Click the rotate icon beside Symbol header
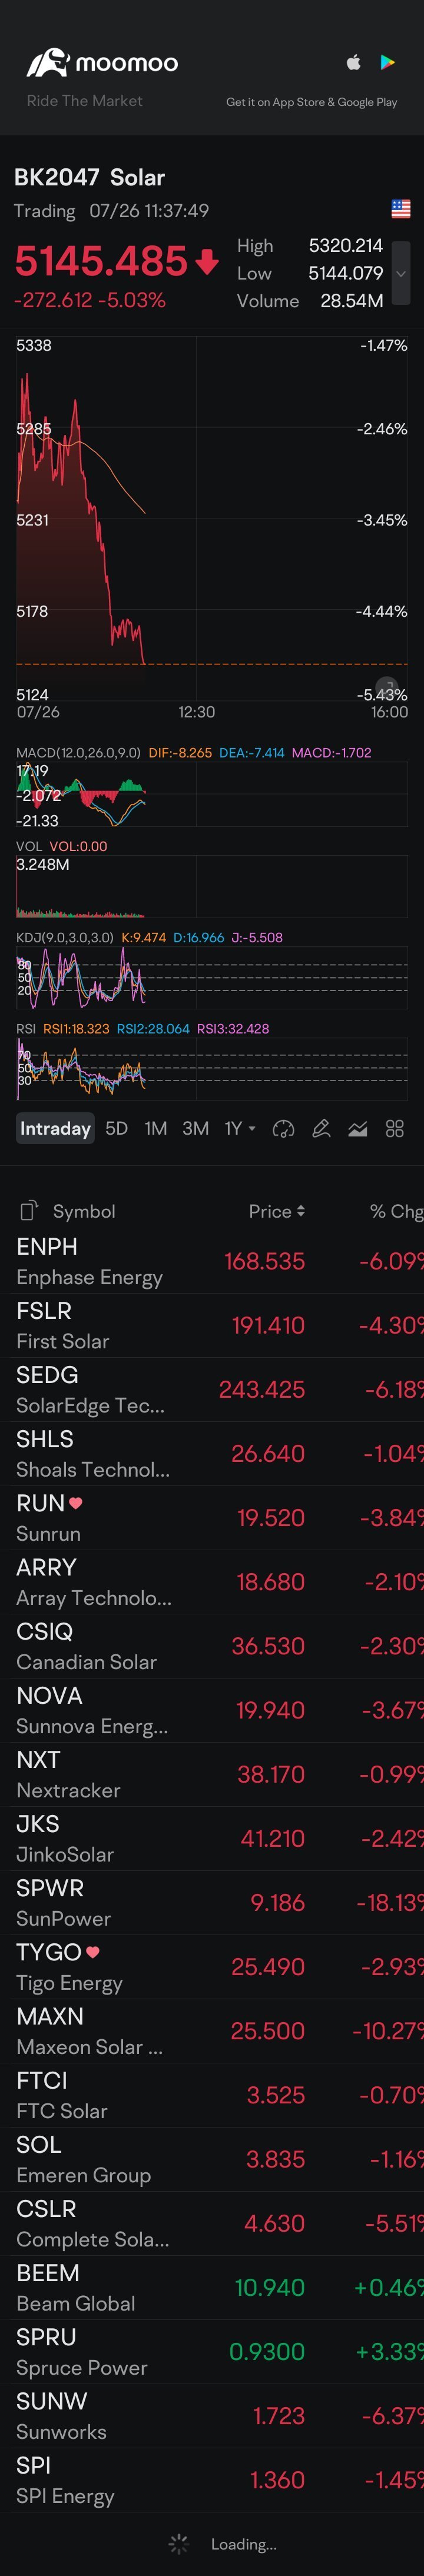Image resolution: width=424 pixels, height=2576 pixels. pyautogui.click(x=29, y=1211)
